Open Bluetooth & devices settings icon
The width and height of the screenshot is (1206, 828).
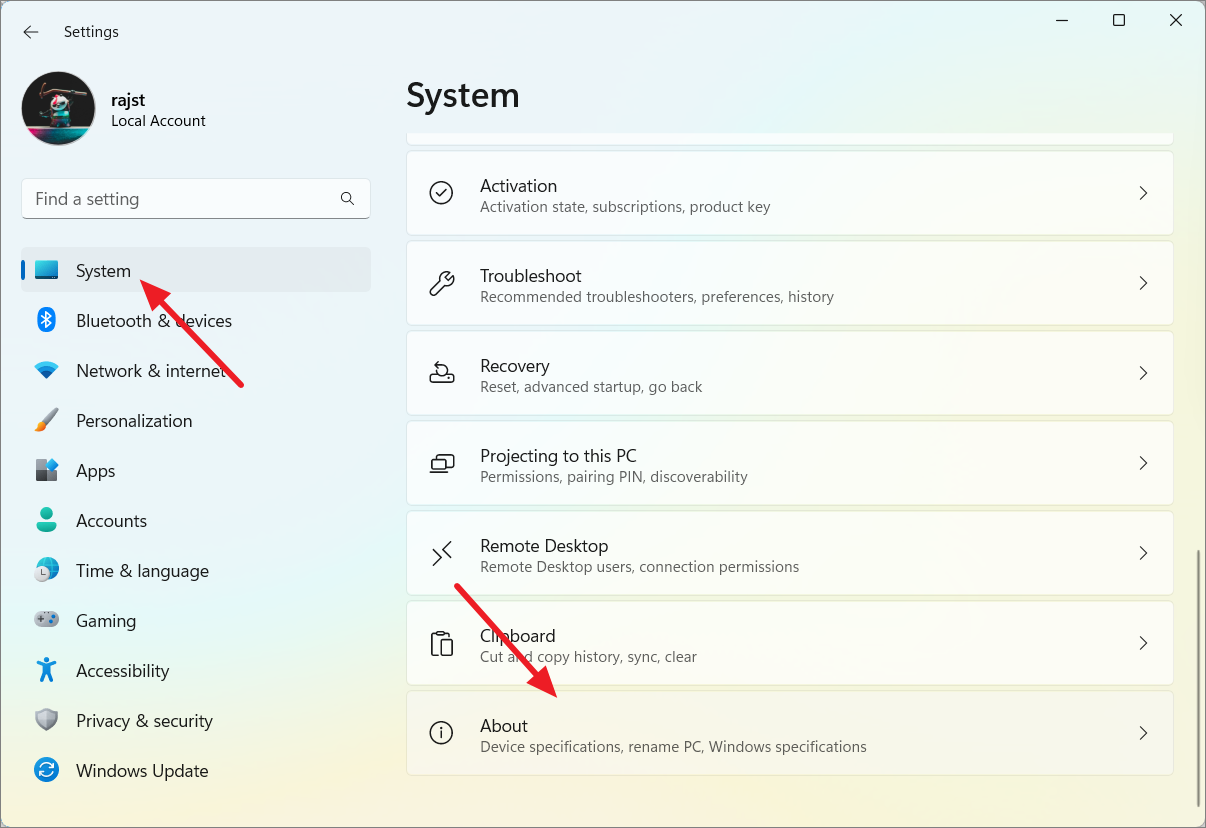[47, 320]
